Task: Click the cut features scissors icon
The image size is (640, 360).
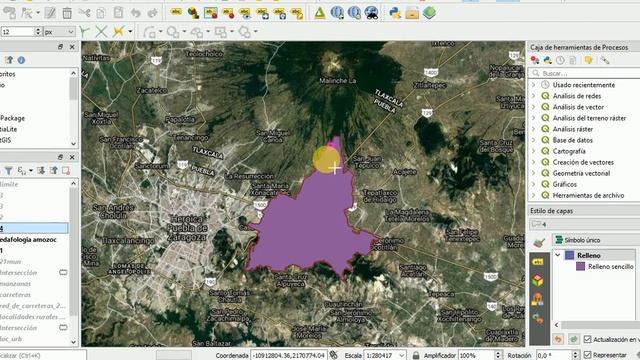Action: pyautogui.click(x=84, y=13)
